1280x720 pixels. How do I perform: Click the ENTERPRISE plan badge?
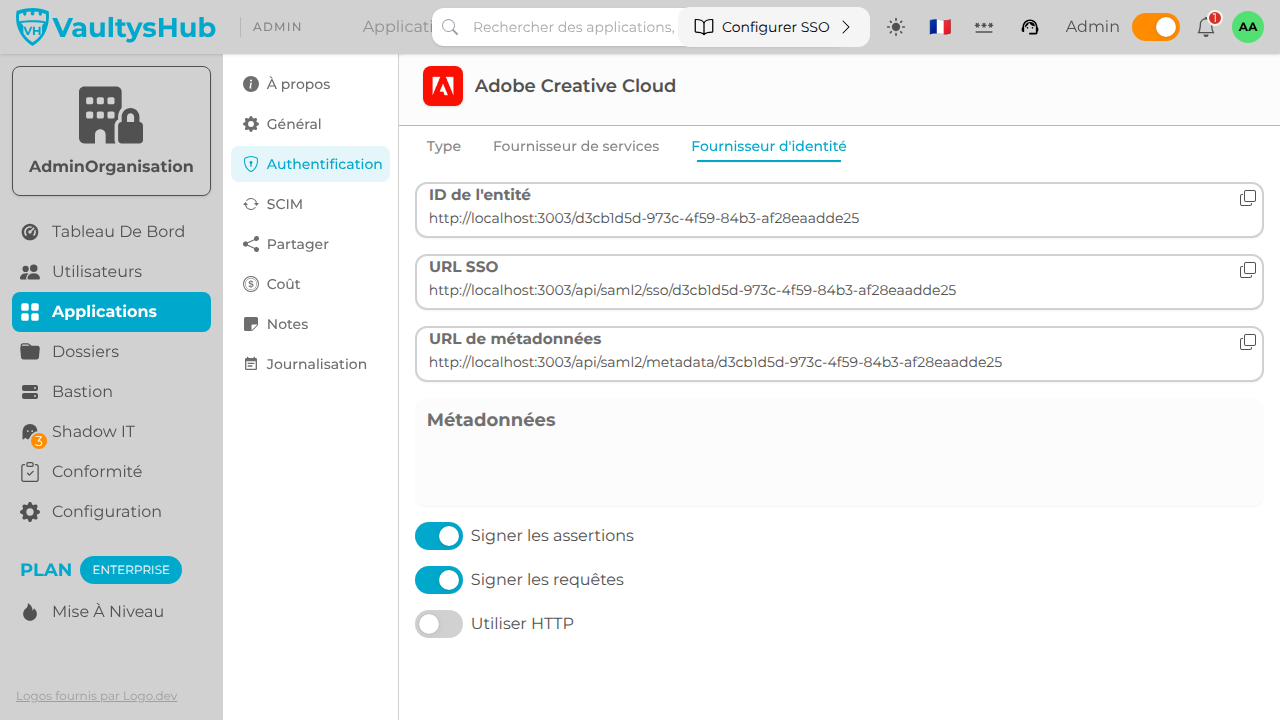pyautogui.click(x=131, y=570)
